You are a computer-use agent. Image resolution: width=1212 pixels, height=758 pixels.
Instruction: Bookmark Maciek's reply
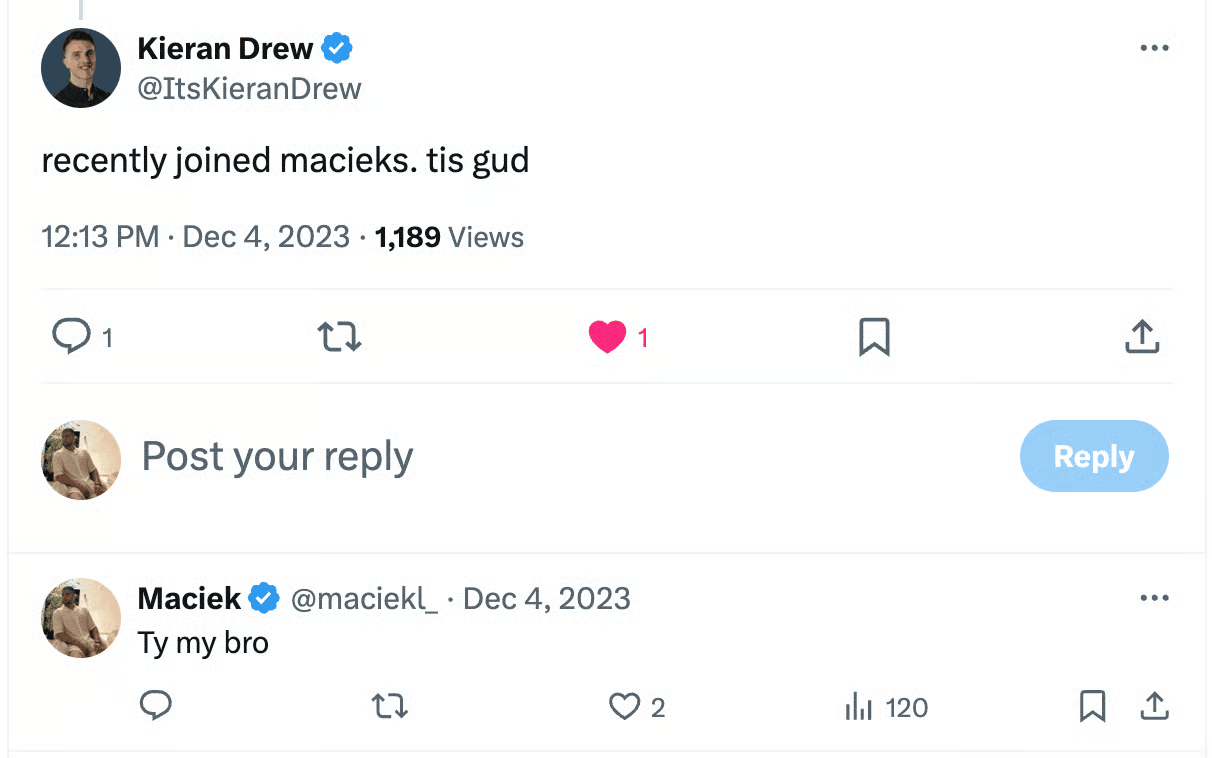[1092, 707]
